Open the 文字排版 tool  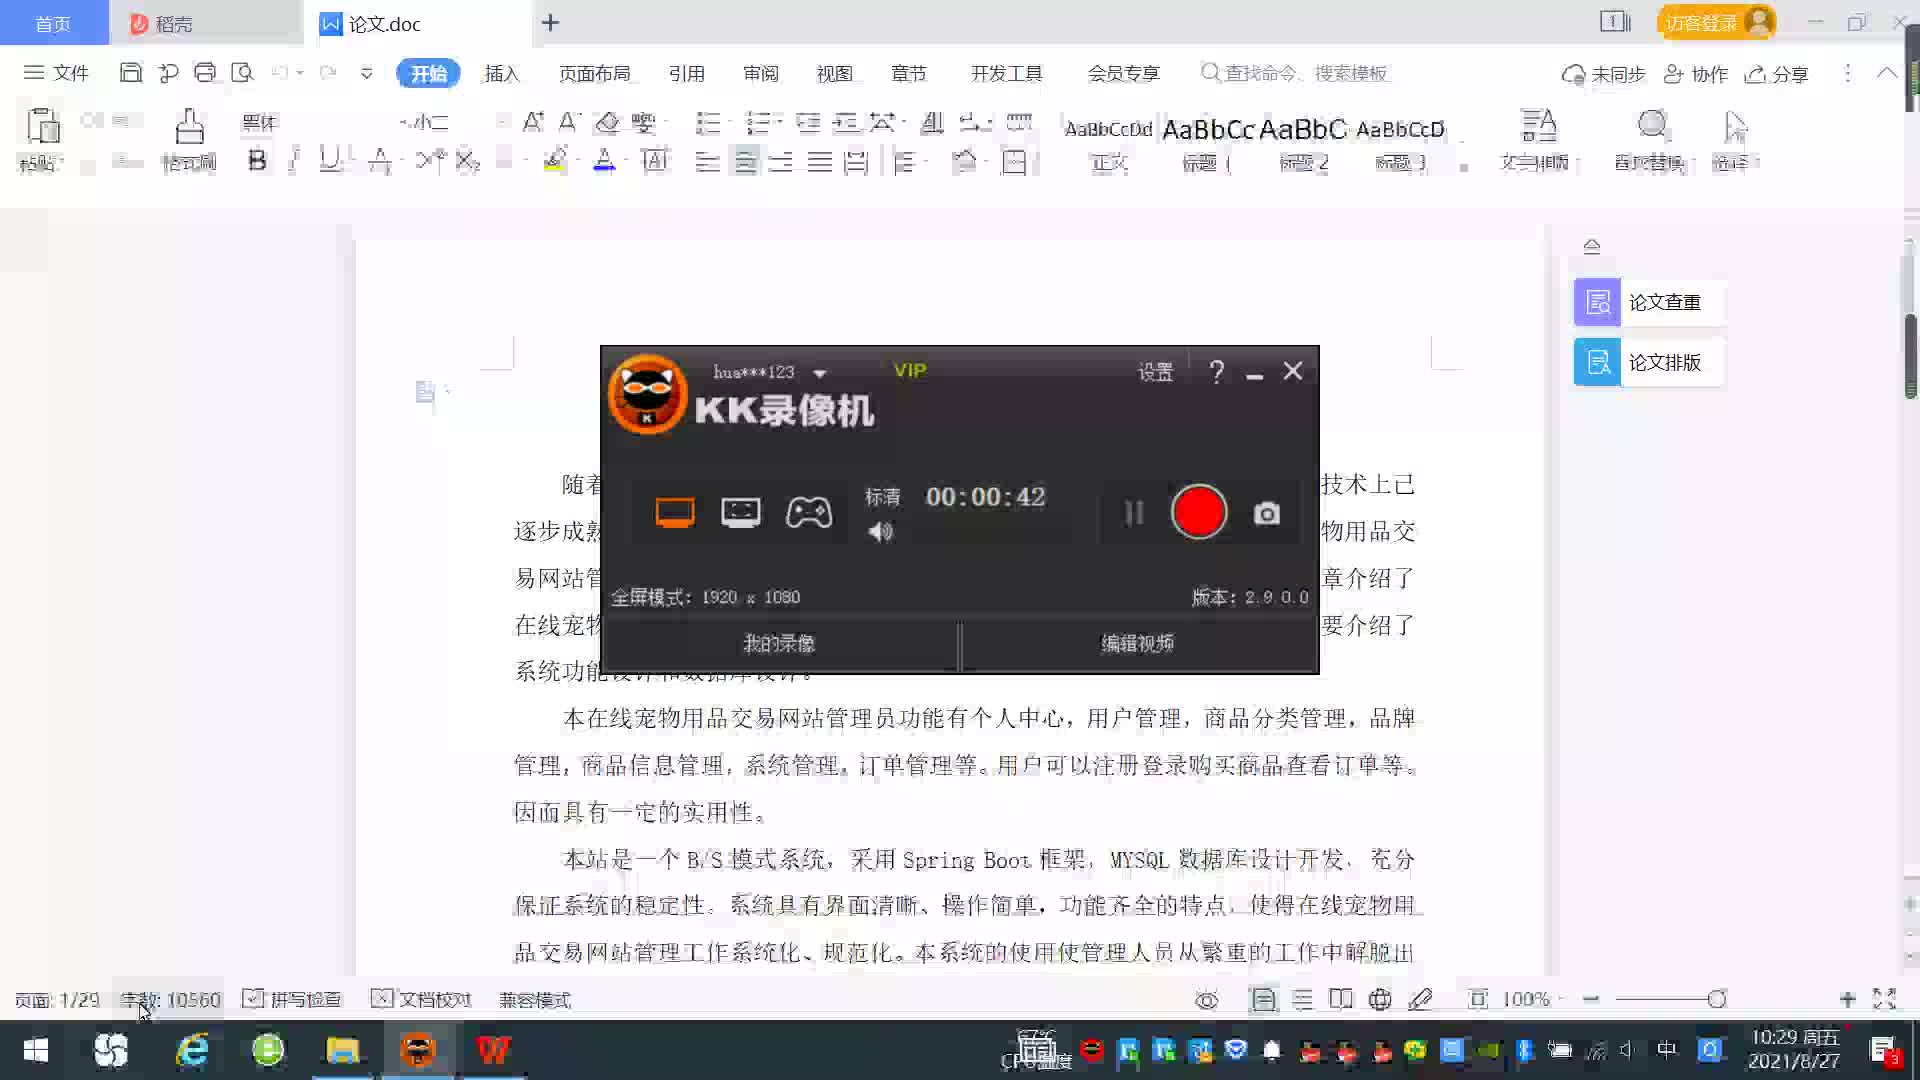coord(1537,140)
